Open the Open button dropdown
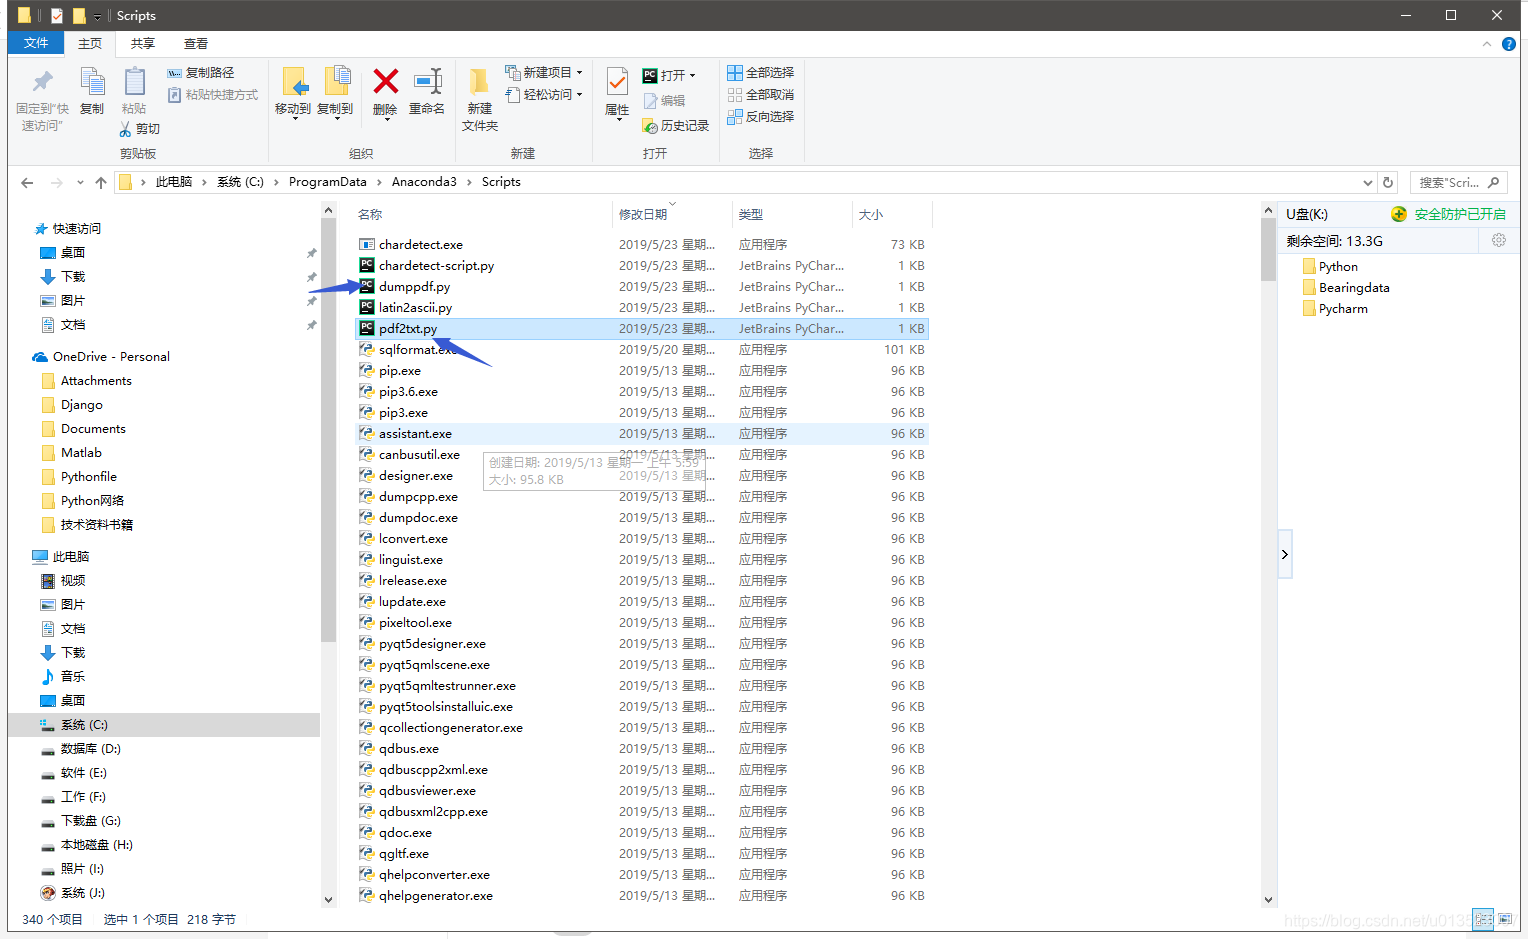This screenshot has height=939, width=1528. [x=692, y=76]
